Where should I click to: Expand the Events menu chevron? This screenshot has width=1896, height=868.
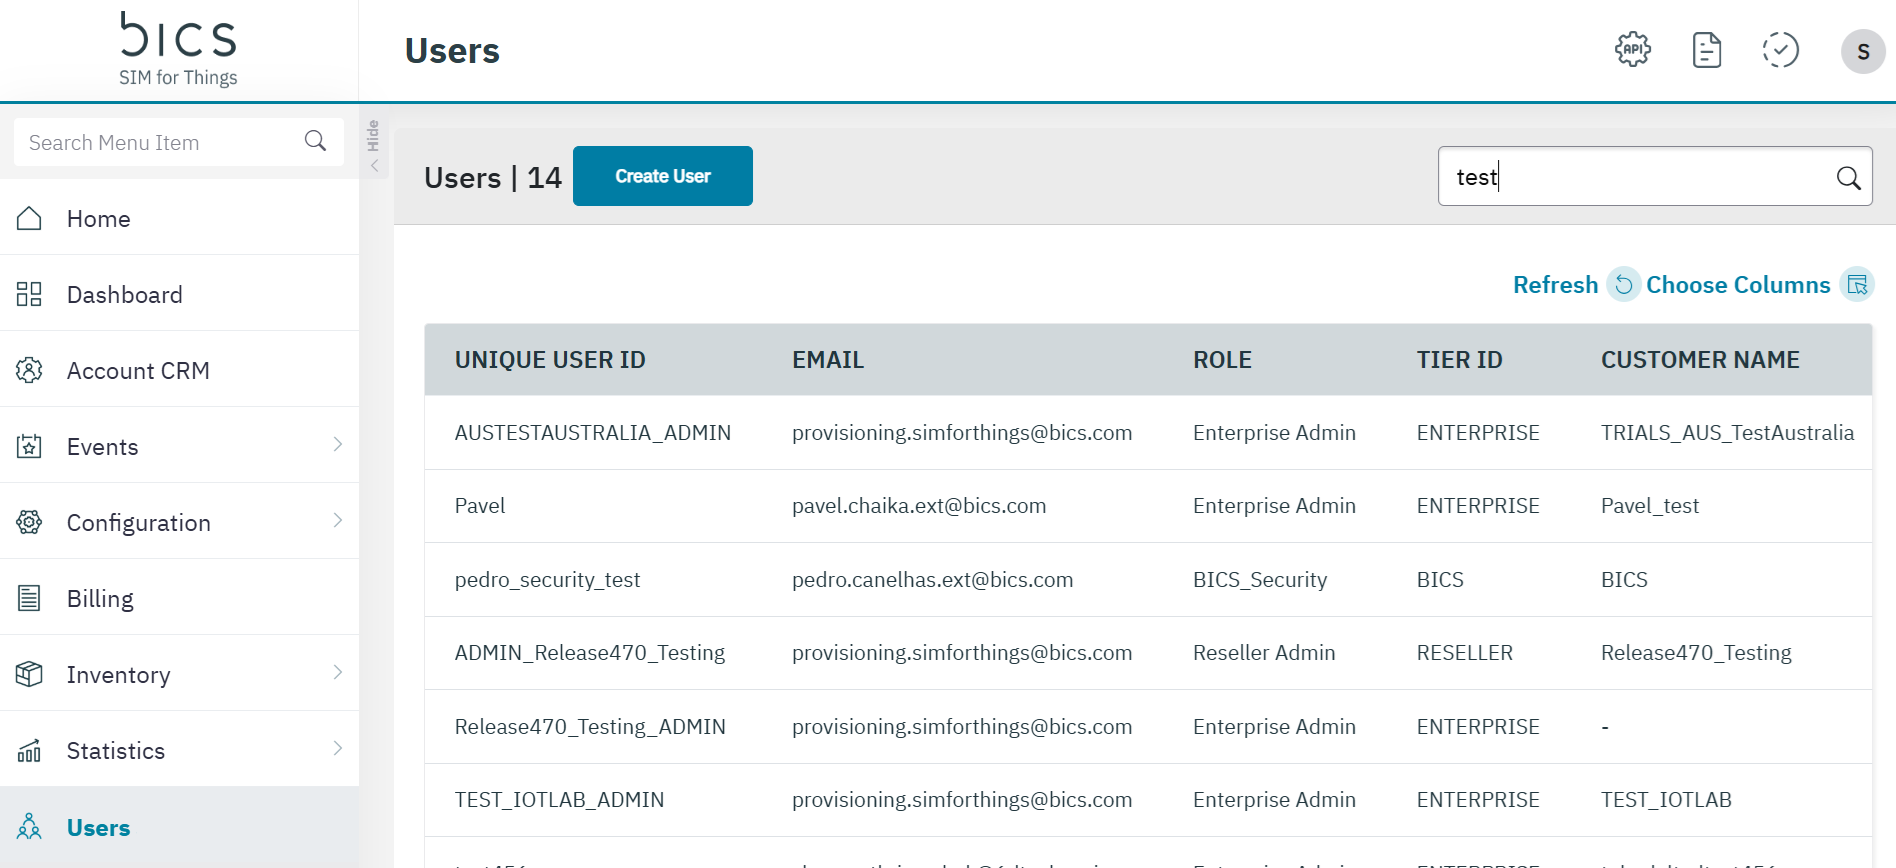(338, 445)
